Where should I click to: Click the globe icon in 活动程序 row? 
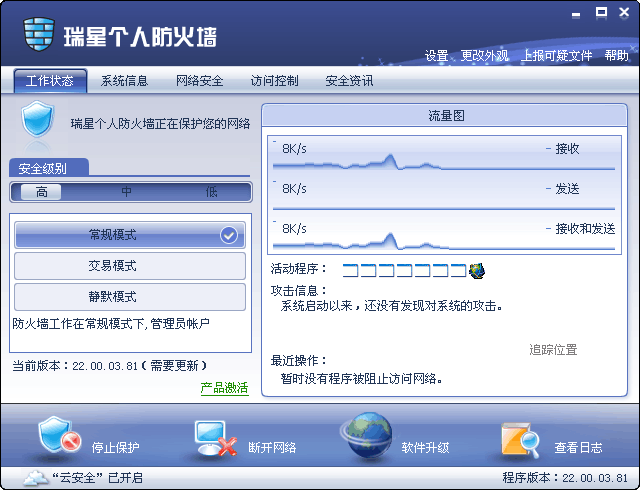(477, 269)
